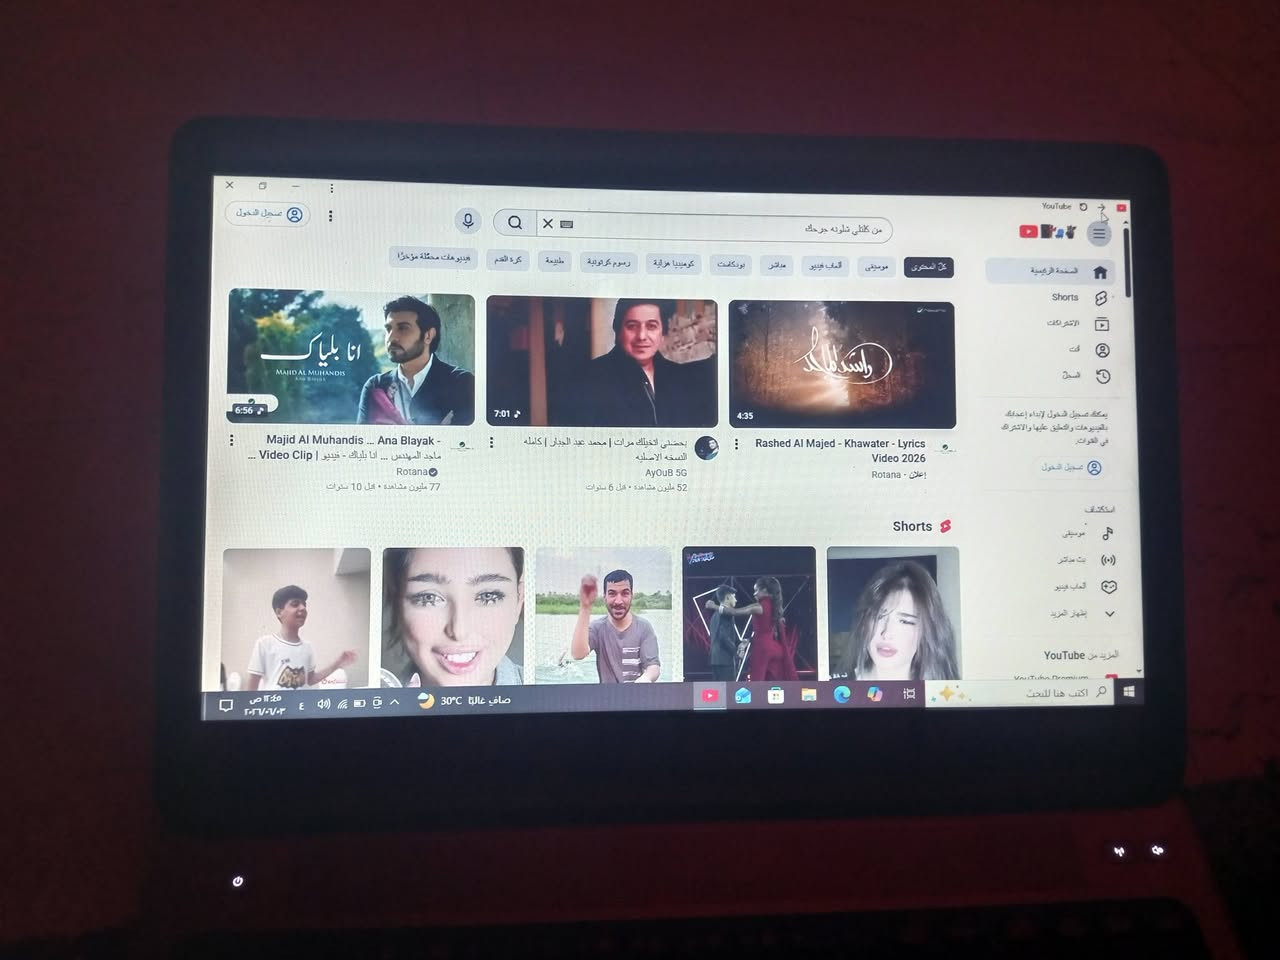The width and height of the screenshot is (1280, 960).
Task: Select the All content chip
Action: pyautogui.click(x=928, y=267)
